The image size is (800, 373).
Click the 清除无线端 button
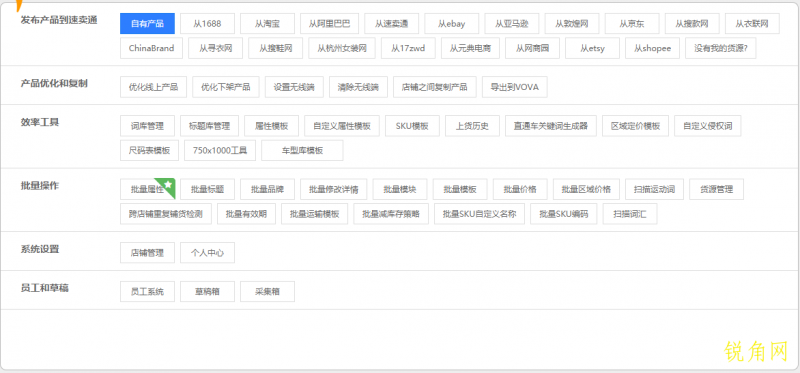[x=358, y=87]
